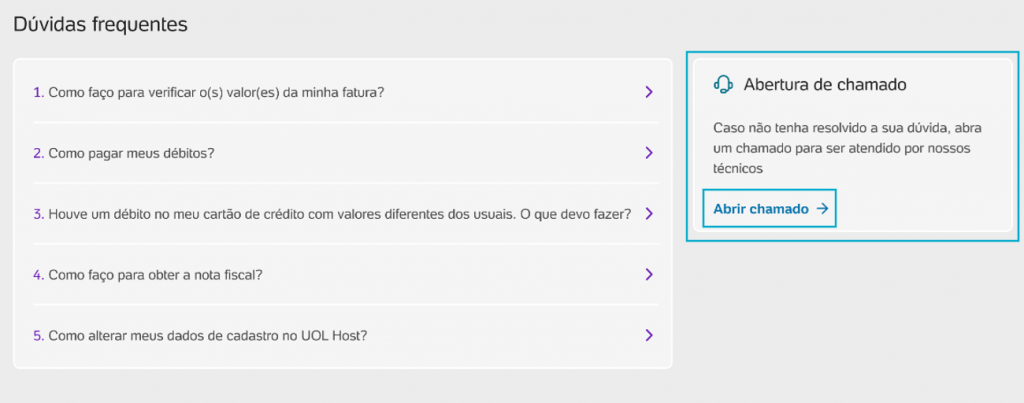Click the purple number 2 in FAQ list
1024x403 pixels.
click(x=38, y=153)
